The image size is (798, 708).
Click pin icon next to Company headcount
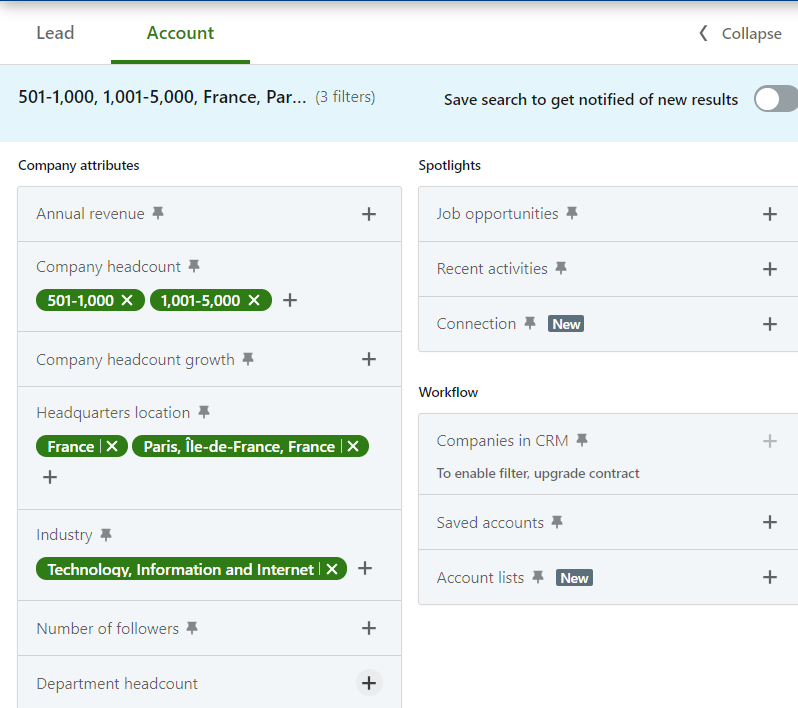click(194, 267)
